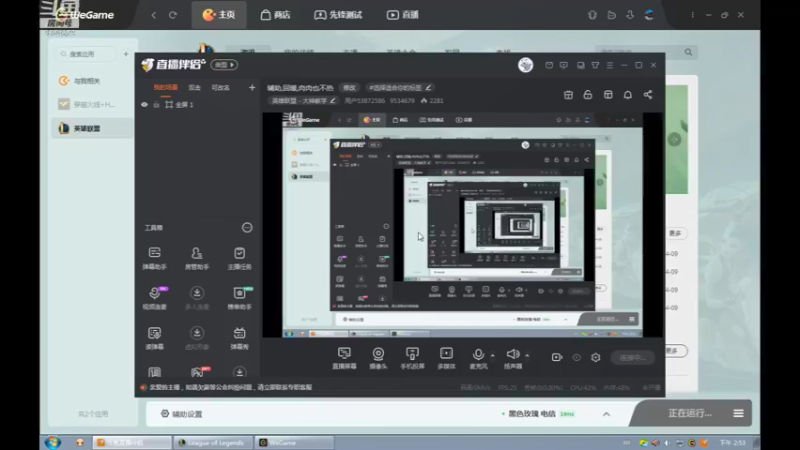Open the Windows Start button

point(53,442)
